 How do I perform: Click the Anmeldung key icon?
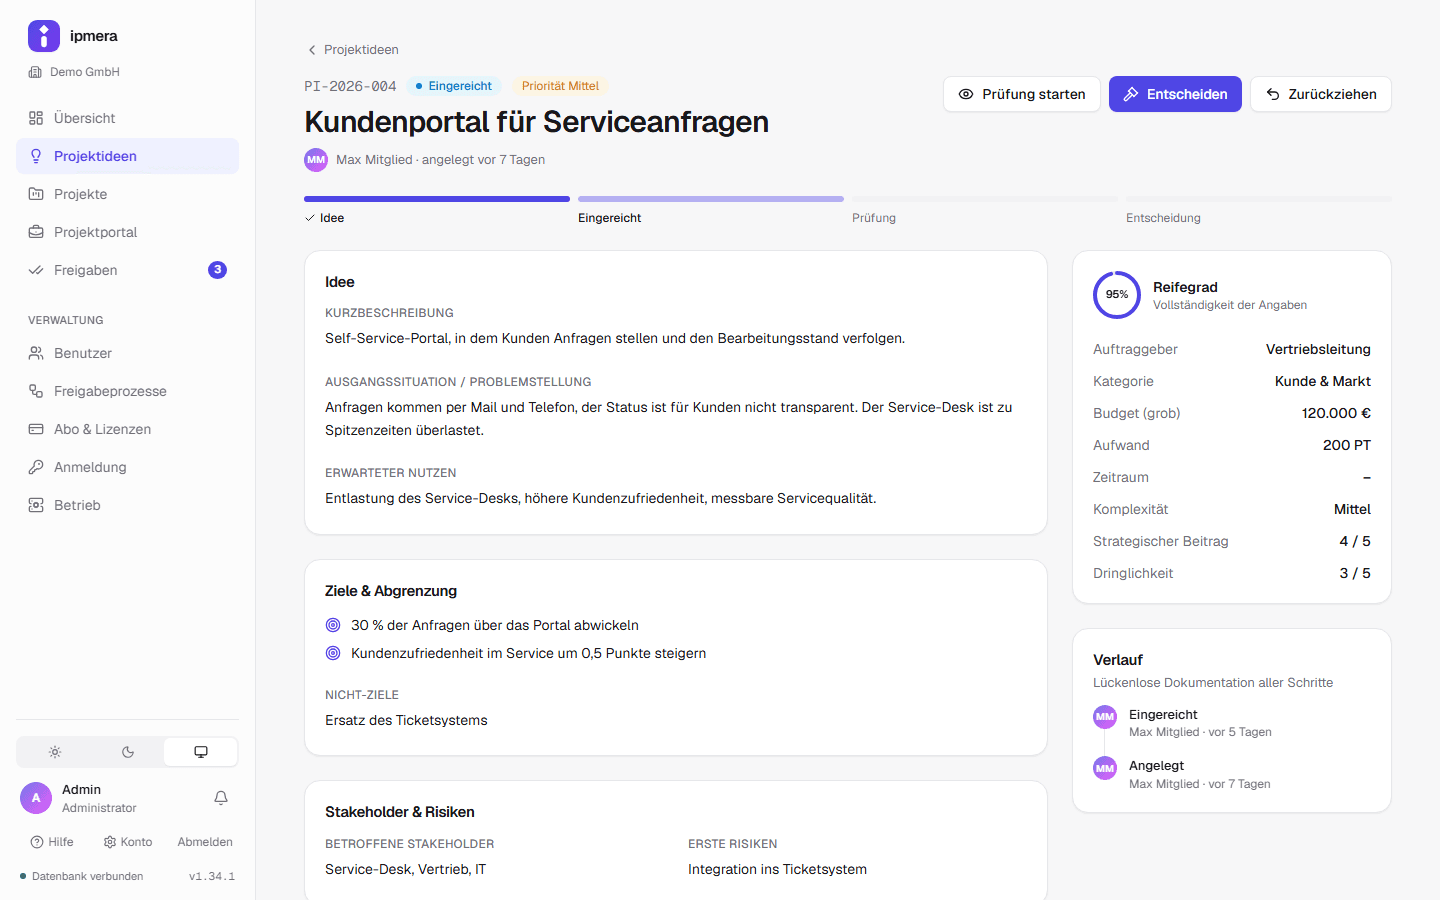tap(36, 467)
